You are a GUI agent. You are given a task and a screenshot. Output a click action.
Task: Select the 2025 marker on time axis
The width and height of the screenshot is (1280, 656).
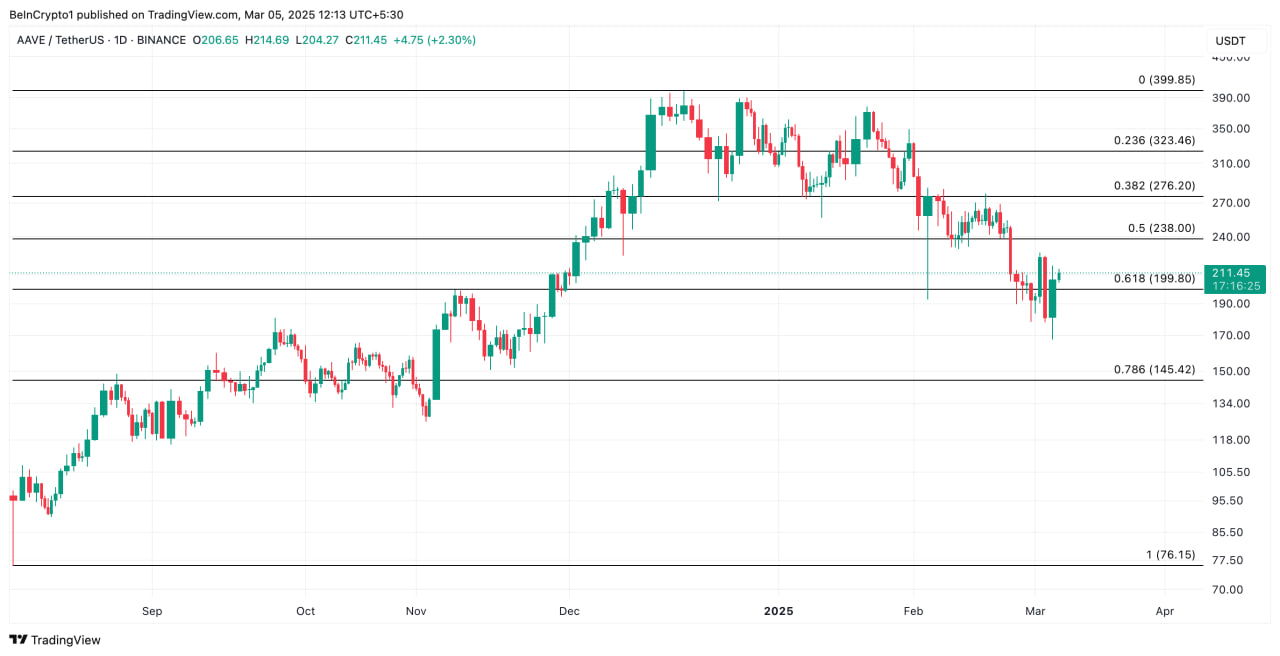tap(777, 611)
